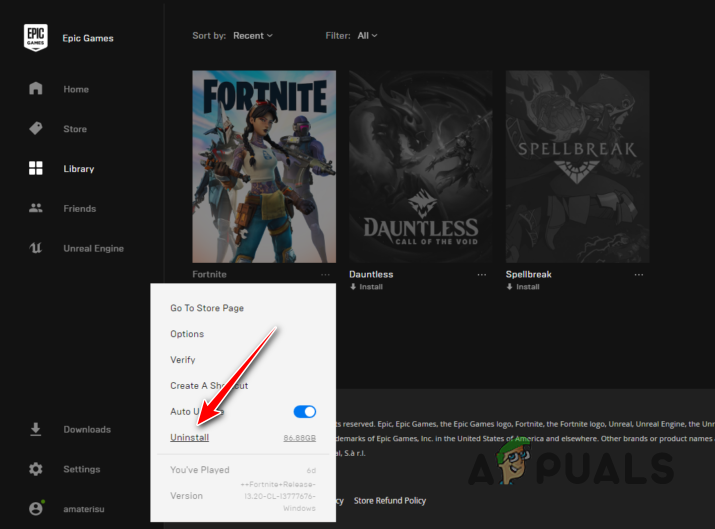Open the Downloads sidebar label
The image size is (715, 529).
(x=87, y=430)
